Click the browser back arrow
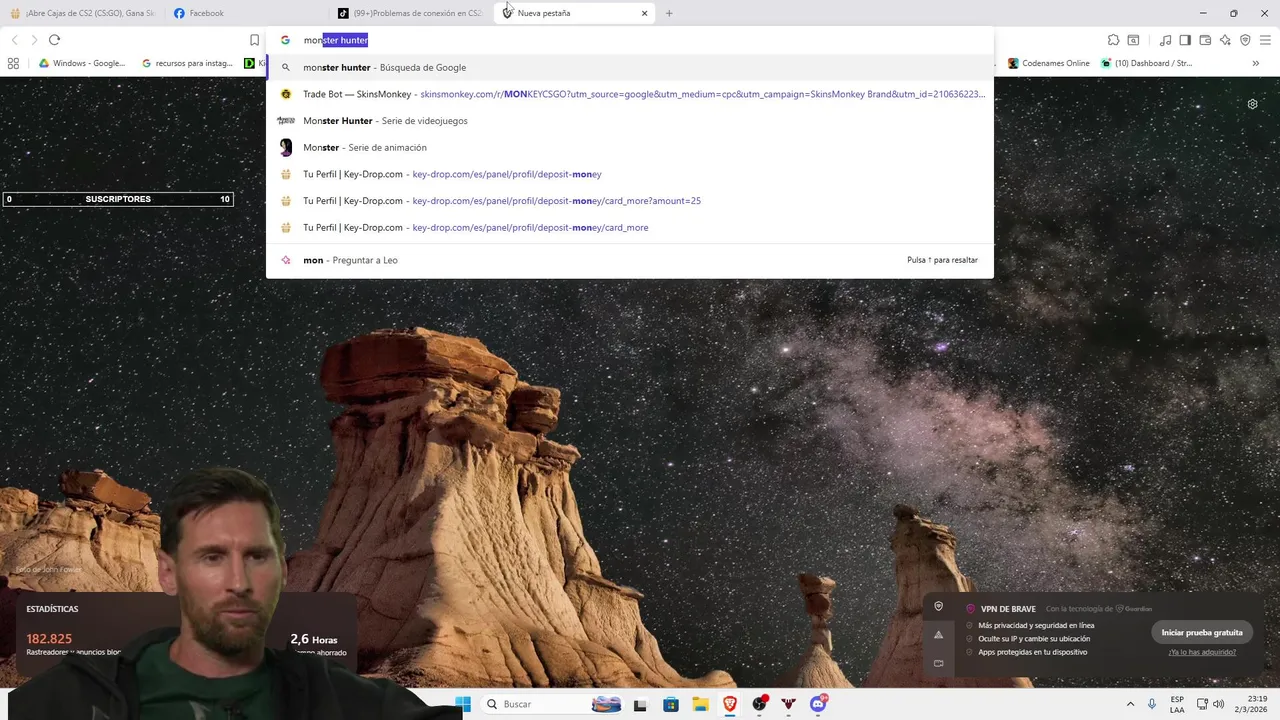This screenshot has height=720, width=1280. coord(14,40)
